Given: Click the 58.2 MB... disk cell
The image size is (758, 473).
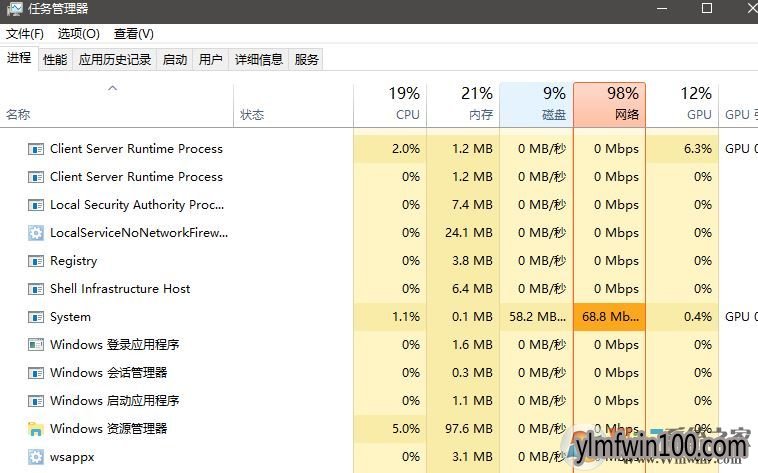Looking at the screenshot, I should point(536,317).
